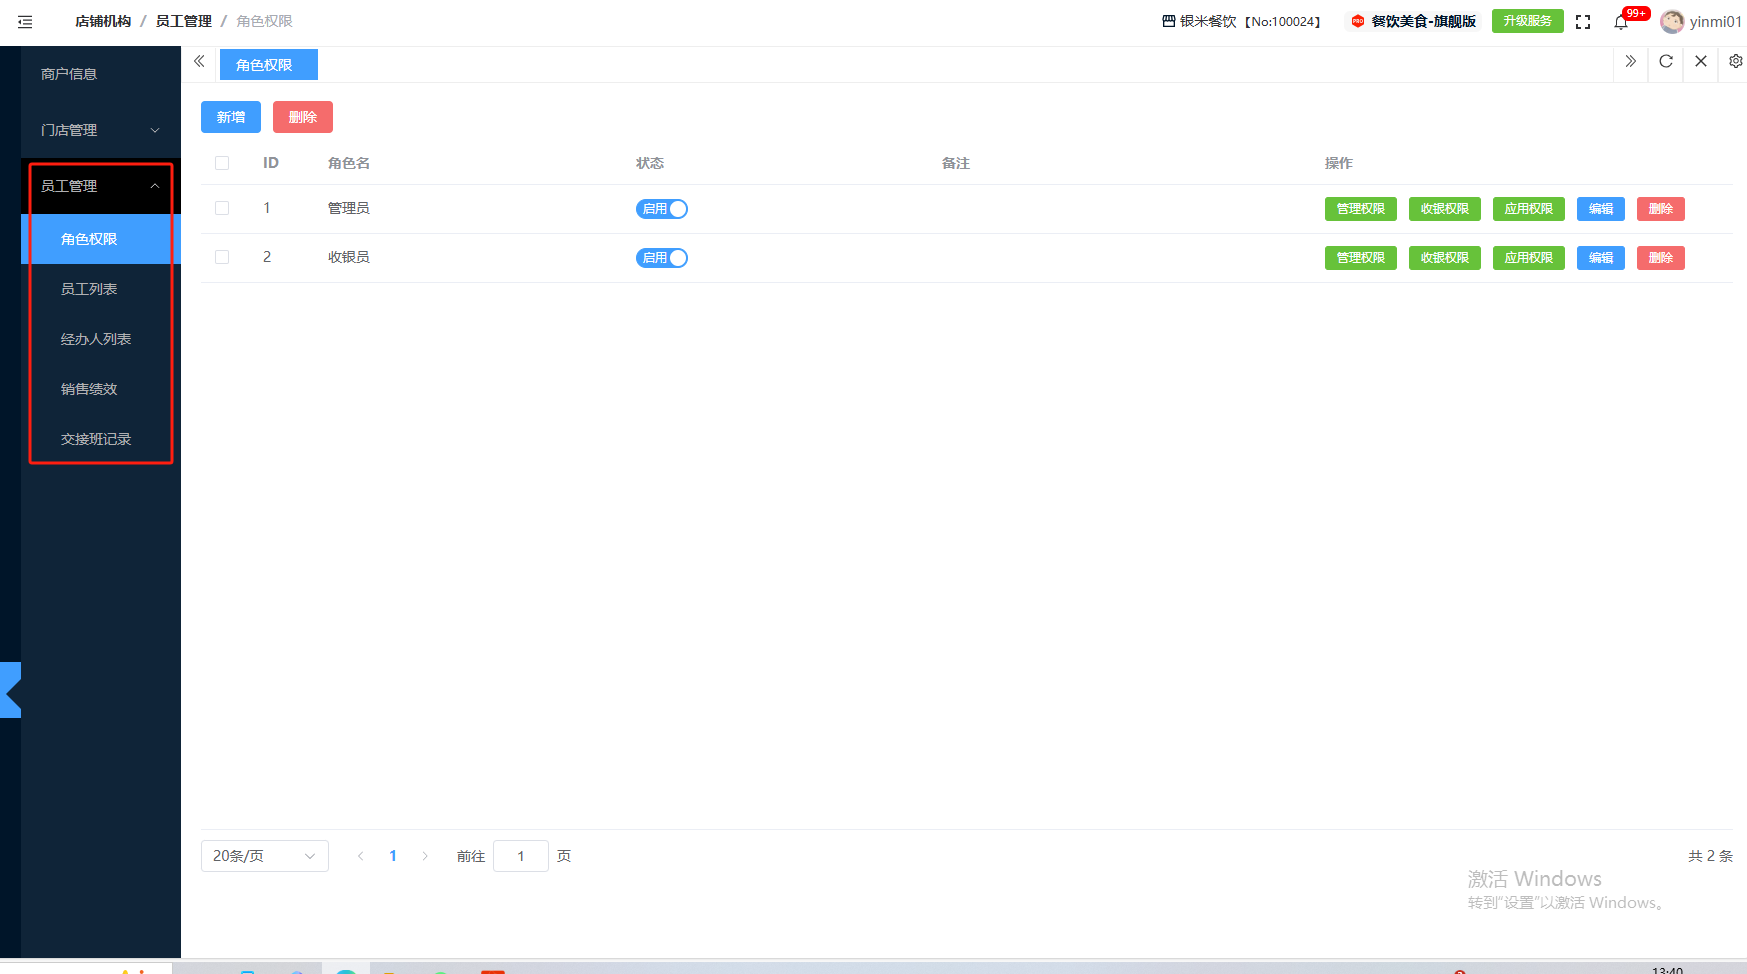Go to 交接班记录 menu item
The height and width of the screenshot is (974, 1747).
(96, 439)
